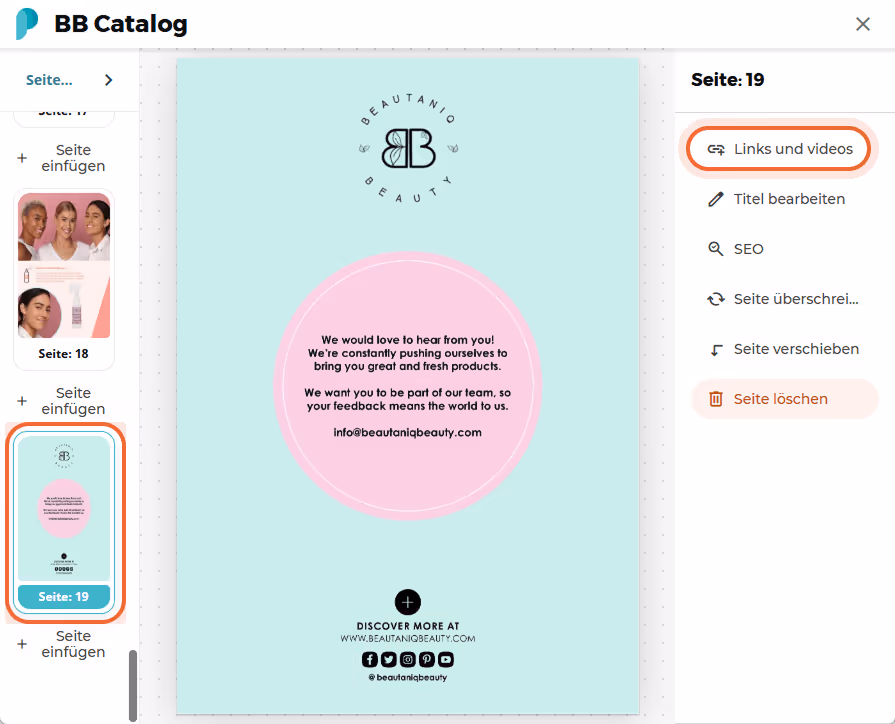This screenshot has height=724, width=895.
Task: Click the Seite löschen trash icon
Action: tap(715, 399)
